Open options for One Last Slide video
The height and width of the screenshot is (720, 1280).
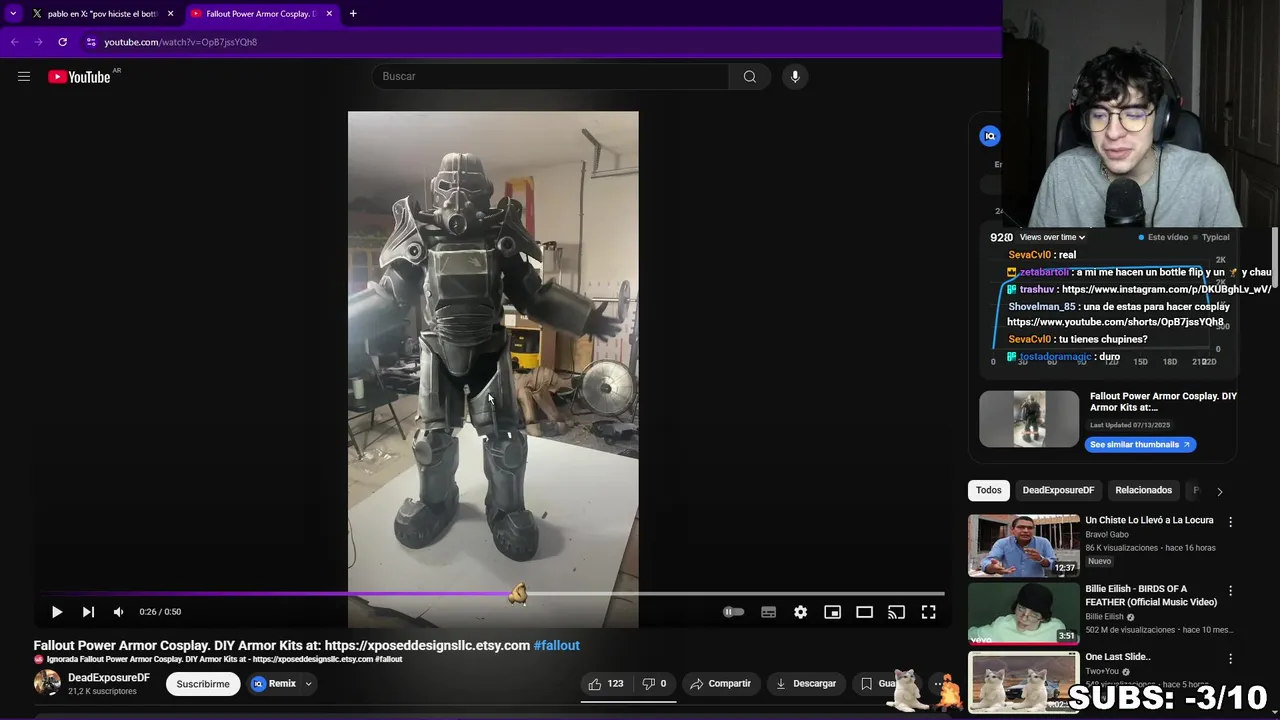point(1231,659)
